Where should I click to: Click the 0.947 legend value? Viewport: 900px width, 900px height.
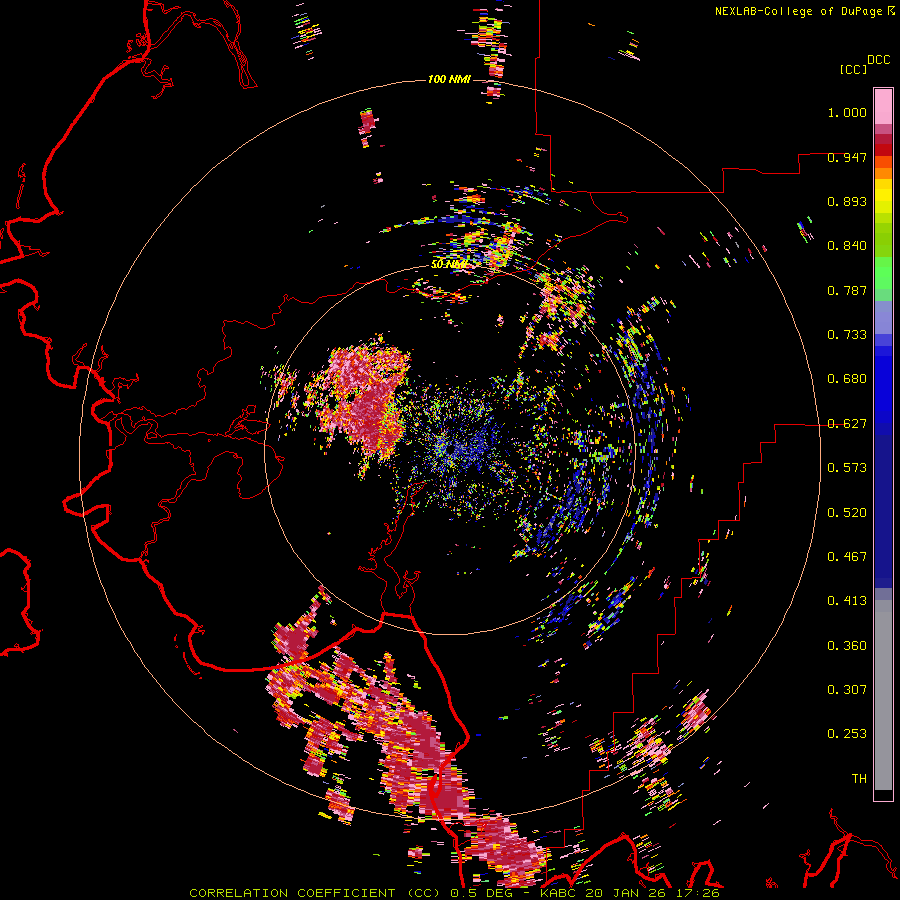(x=847, y=157)
